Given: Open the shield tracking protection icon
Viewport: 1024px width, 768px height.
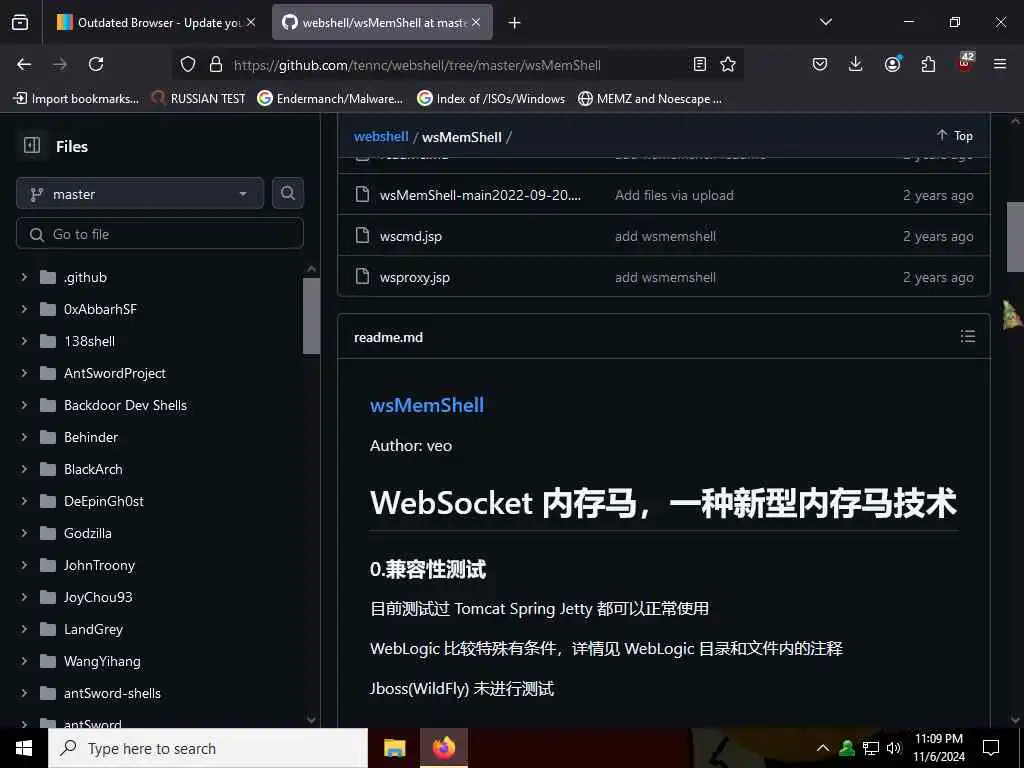Looking at the screenshot, I should pyautogui.click(x=188, y=64).
